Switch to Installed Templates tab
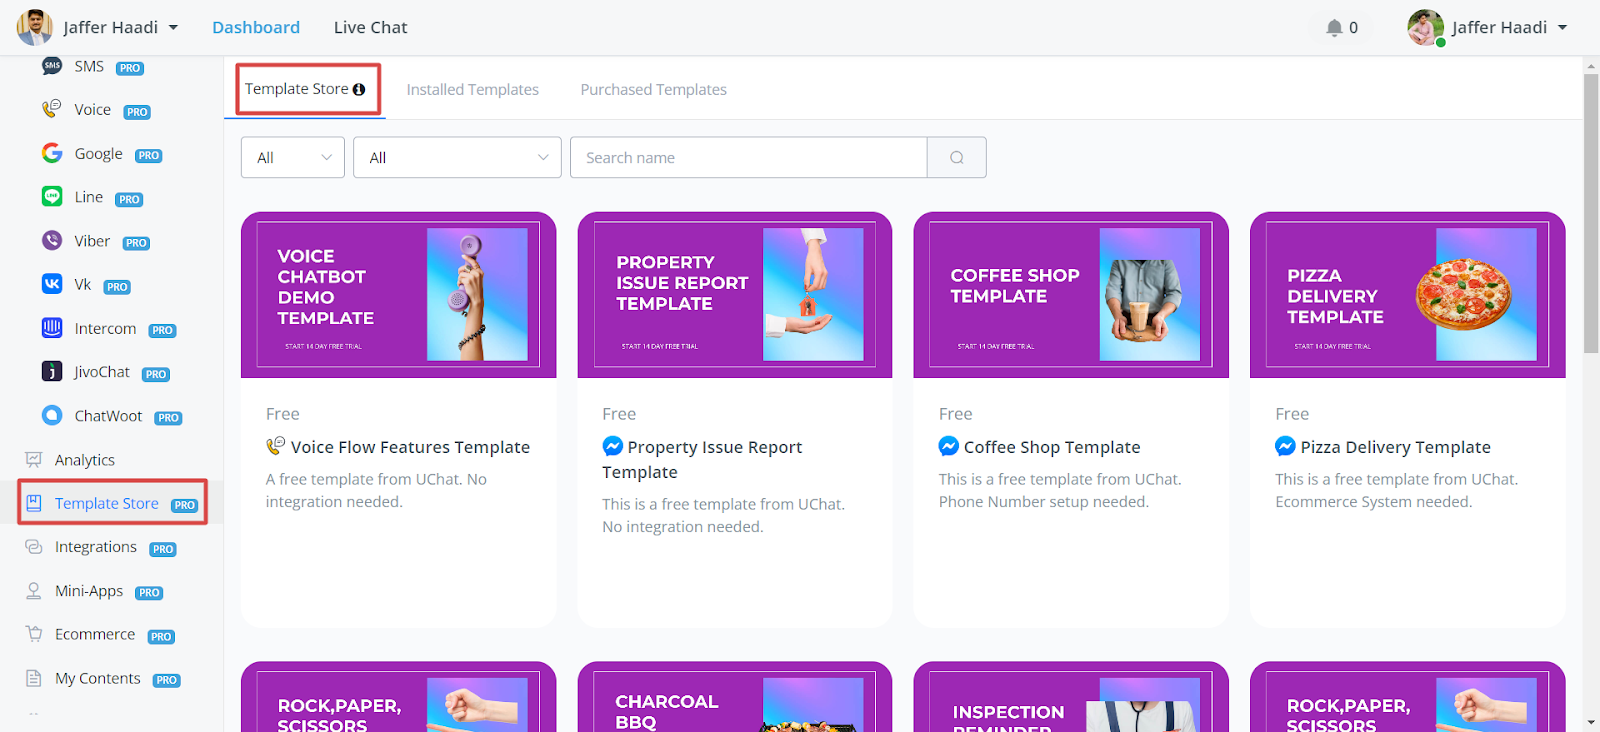The height and width of the screenshot is (732, 1600). tap(472, 89)
